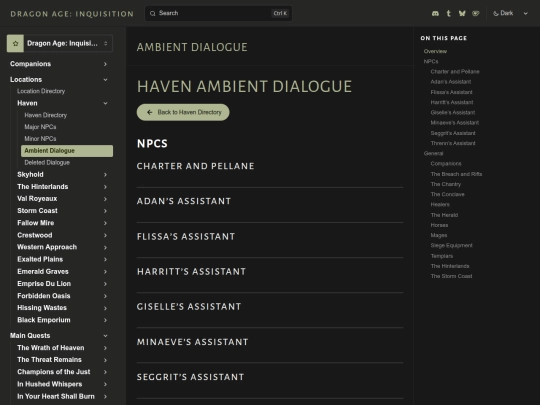Expand the Val Royeaux chevron
Image resolution: width=540 pixels, height=405 pixels.
coord(105,199)
